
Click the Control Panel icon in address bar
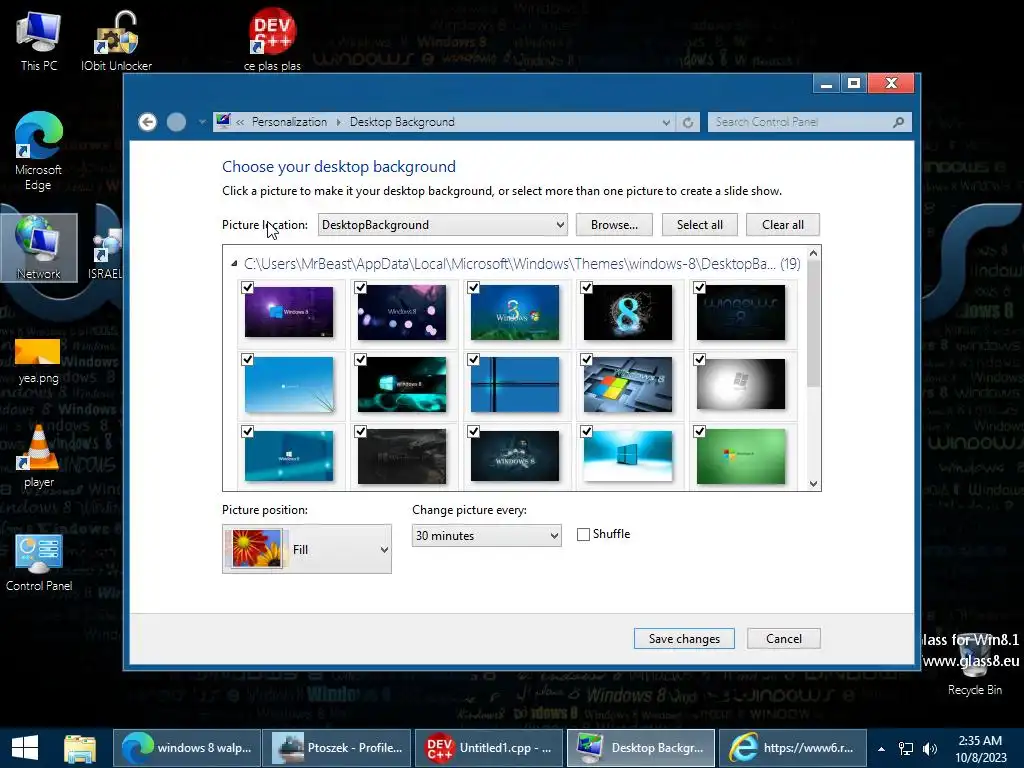click(223, 121)
